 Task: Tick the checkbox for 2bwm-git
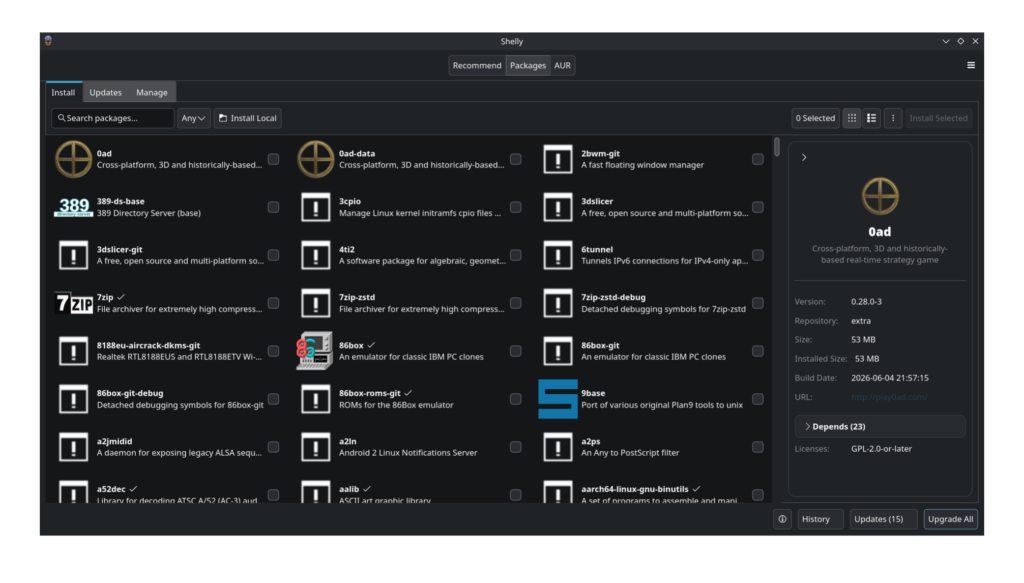pos(758,159)
